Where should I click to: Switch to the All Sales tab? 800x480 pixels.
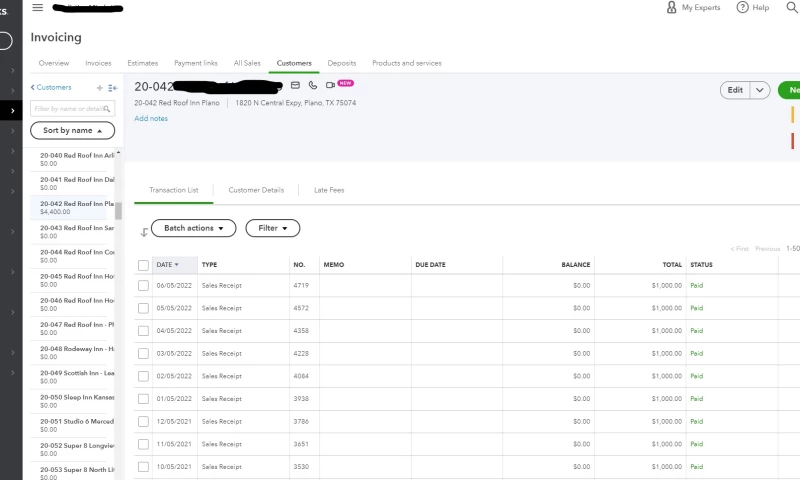(247, 63)
